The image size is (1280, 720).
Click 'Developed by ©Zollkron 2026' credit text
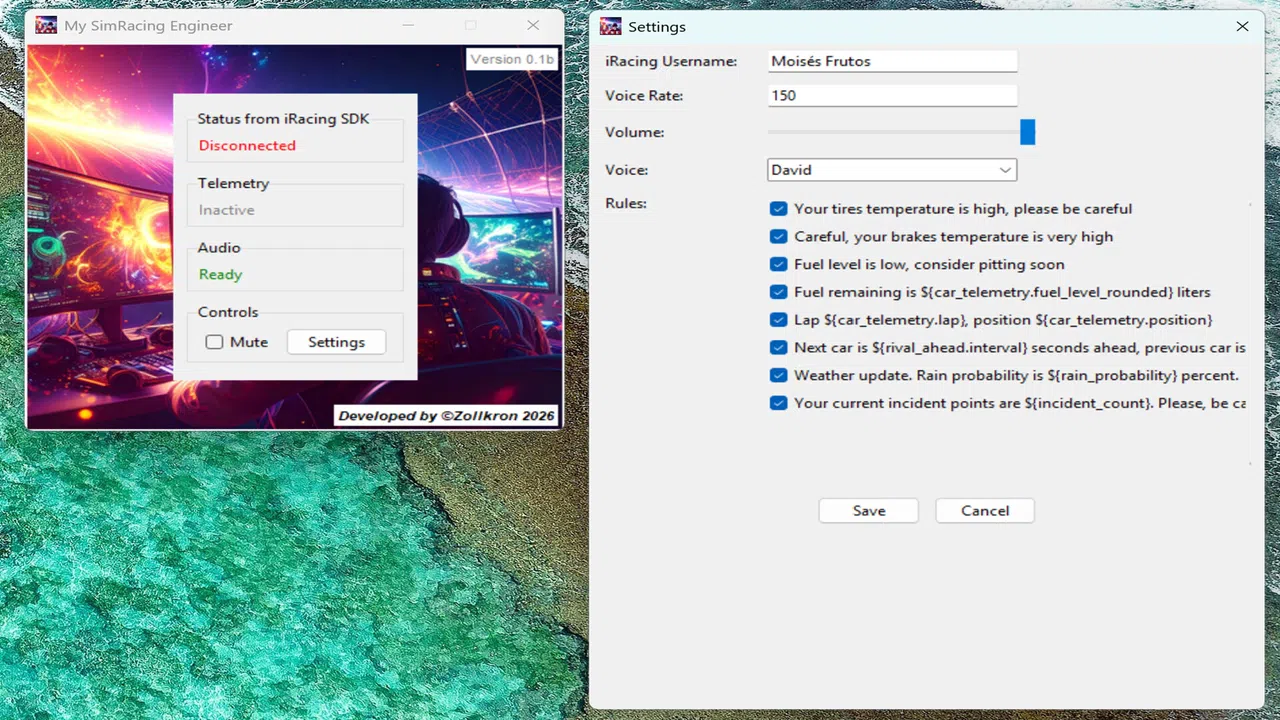pos(446,416)
